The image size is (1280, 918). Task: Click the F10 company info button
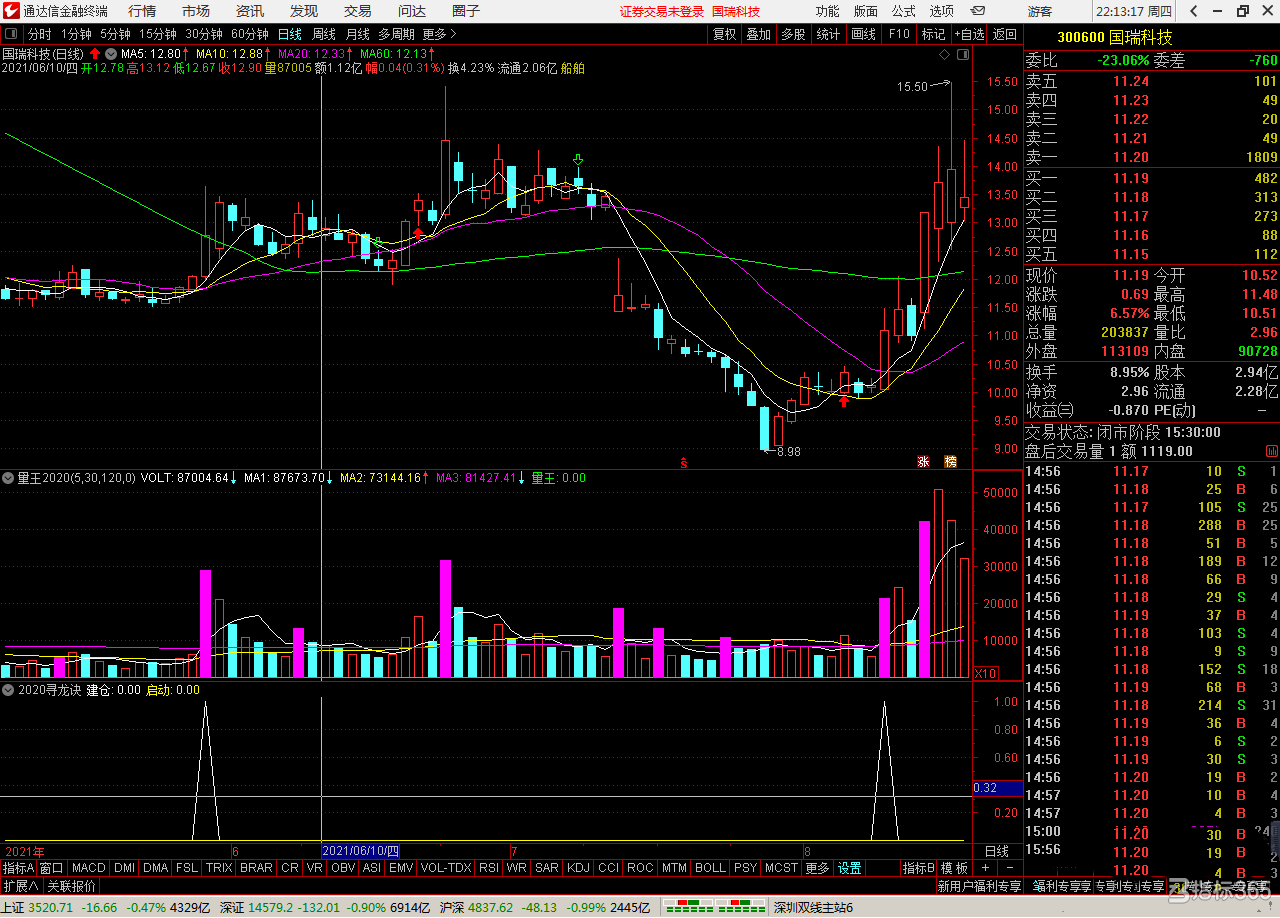coord(899,34)
